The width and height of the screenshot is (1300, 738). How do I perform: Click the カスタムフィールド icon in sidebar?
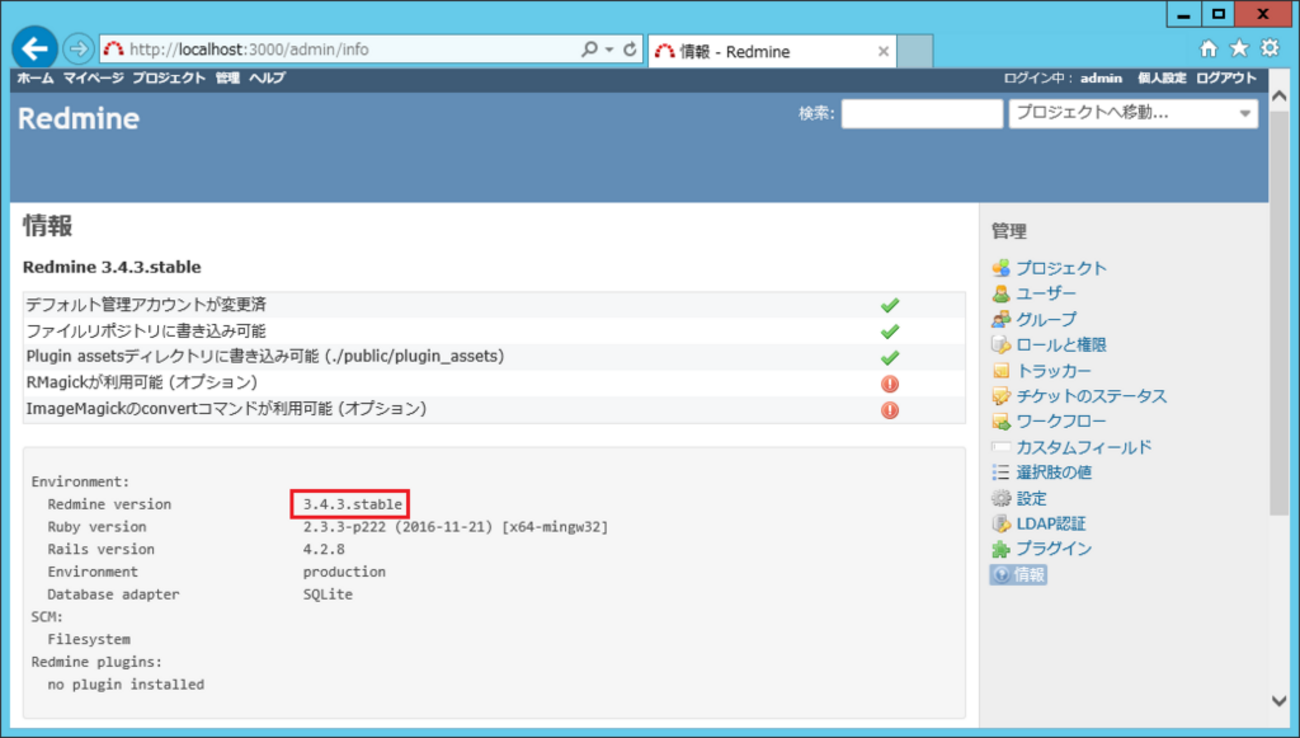pyautogui.click(x=1000, y=447)
